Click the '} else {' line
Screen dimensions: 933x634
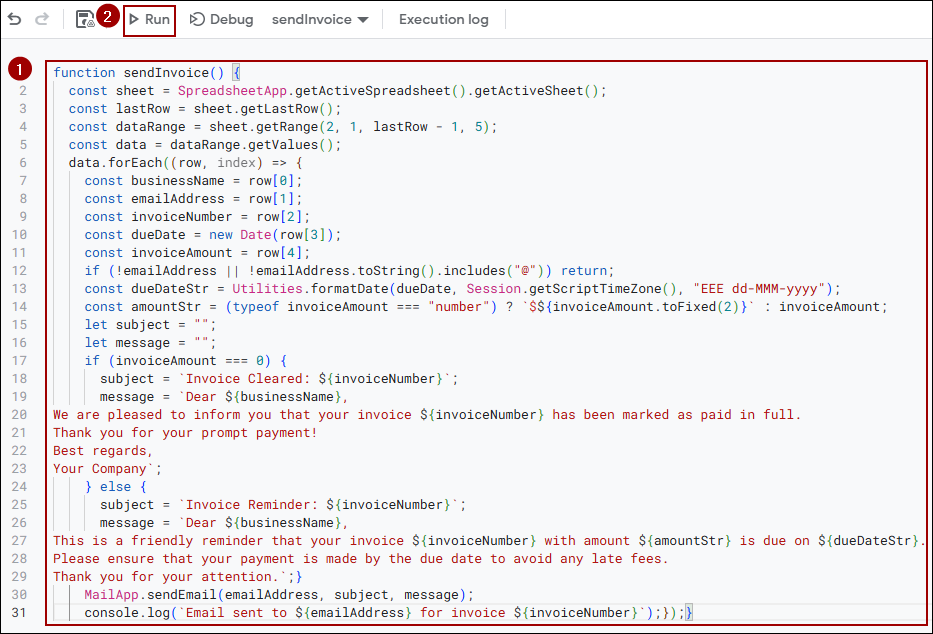click(x=115, y=486)
